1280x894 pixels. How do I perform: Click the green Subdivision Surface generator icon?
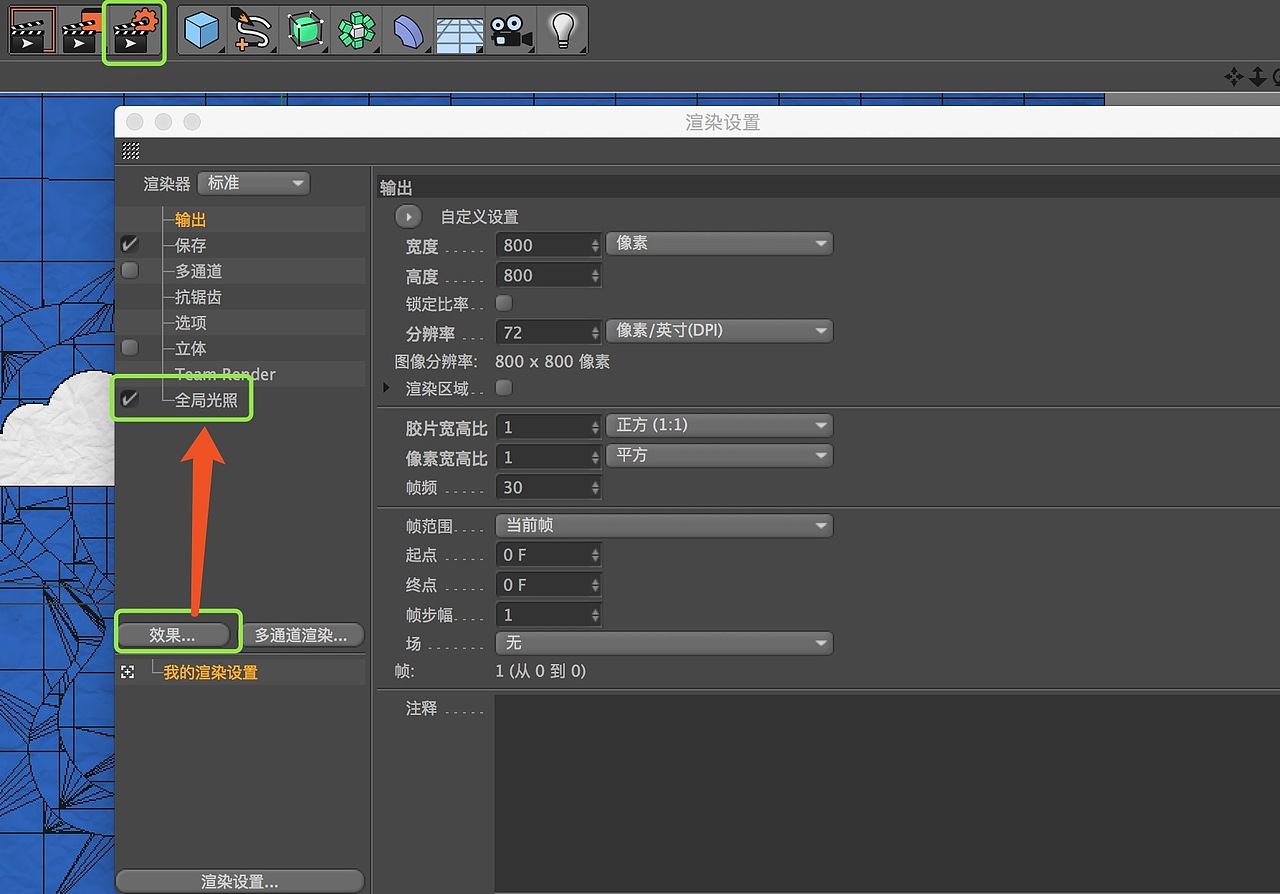point(305,31)
